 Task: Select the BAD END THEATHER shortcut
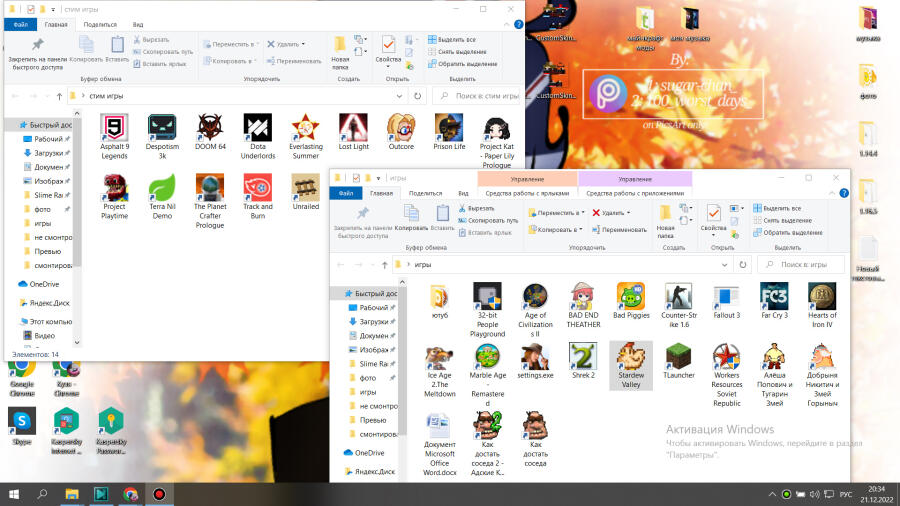pos(583,305)
